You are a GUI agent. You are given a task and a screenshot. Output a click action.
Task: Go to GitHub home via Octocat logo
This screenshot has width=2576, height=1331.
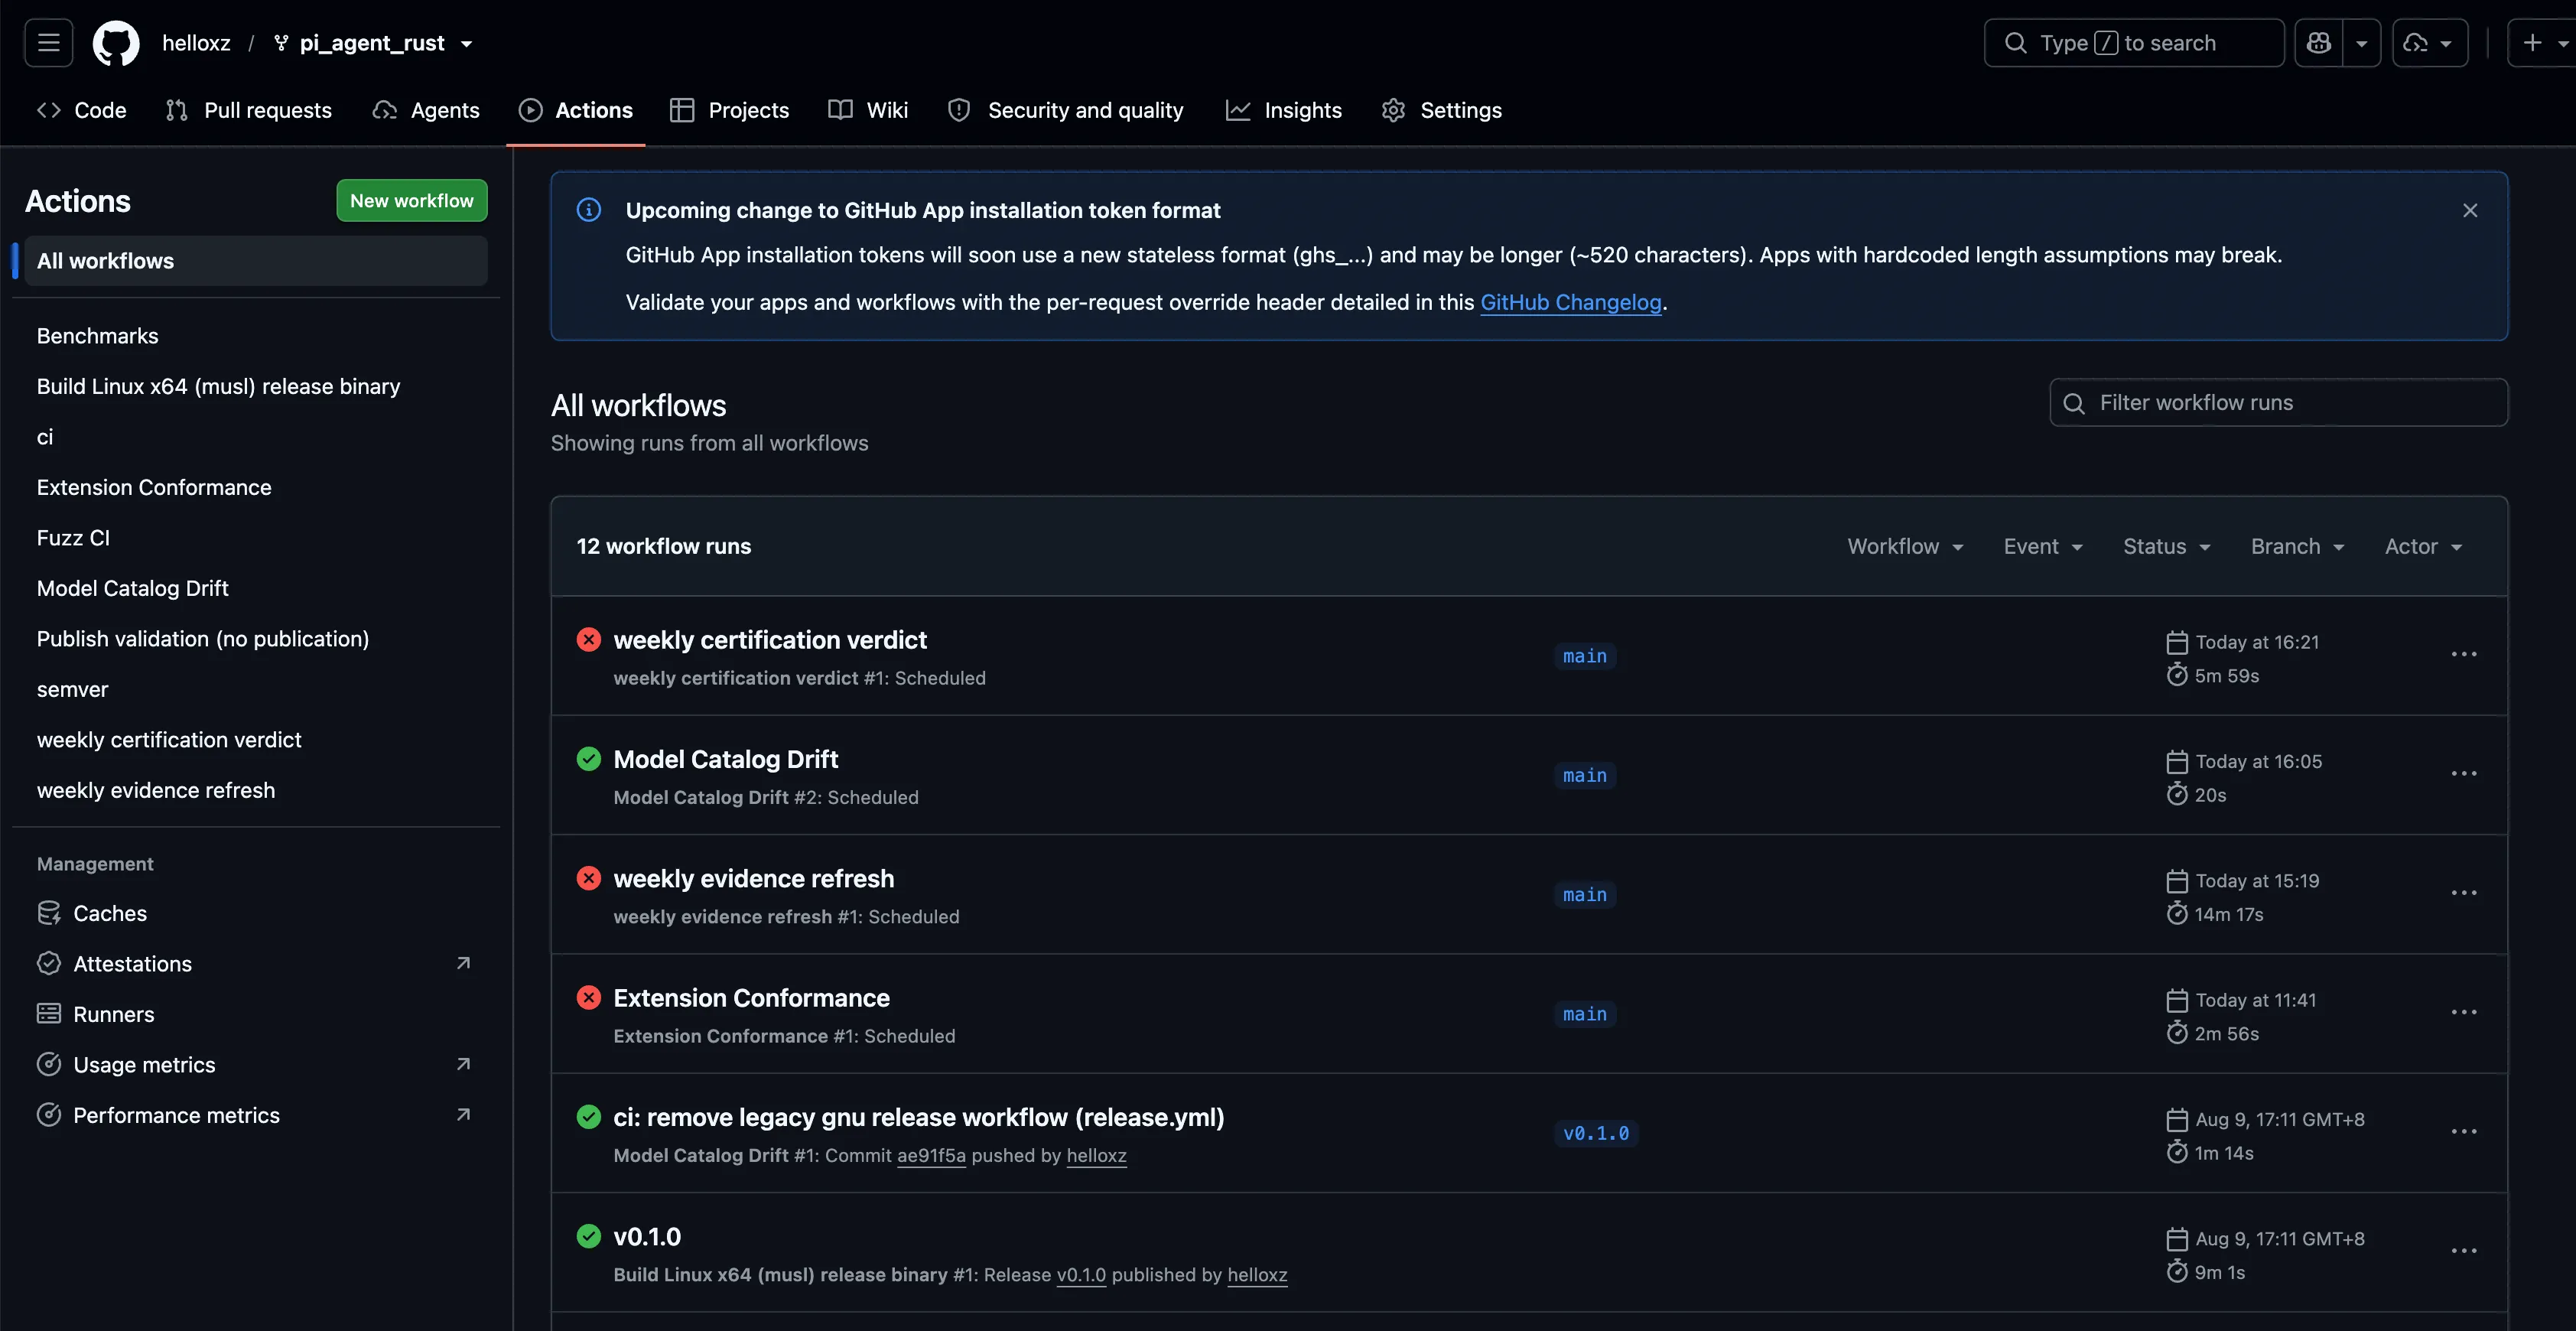116,43
